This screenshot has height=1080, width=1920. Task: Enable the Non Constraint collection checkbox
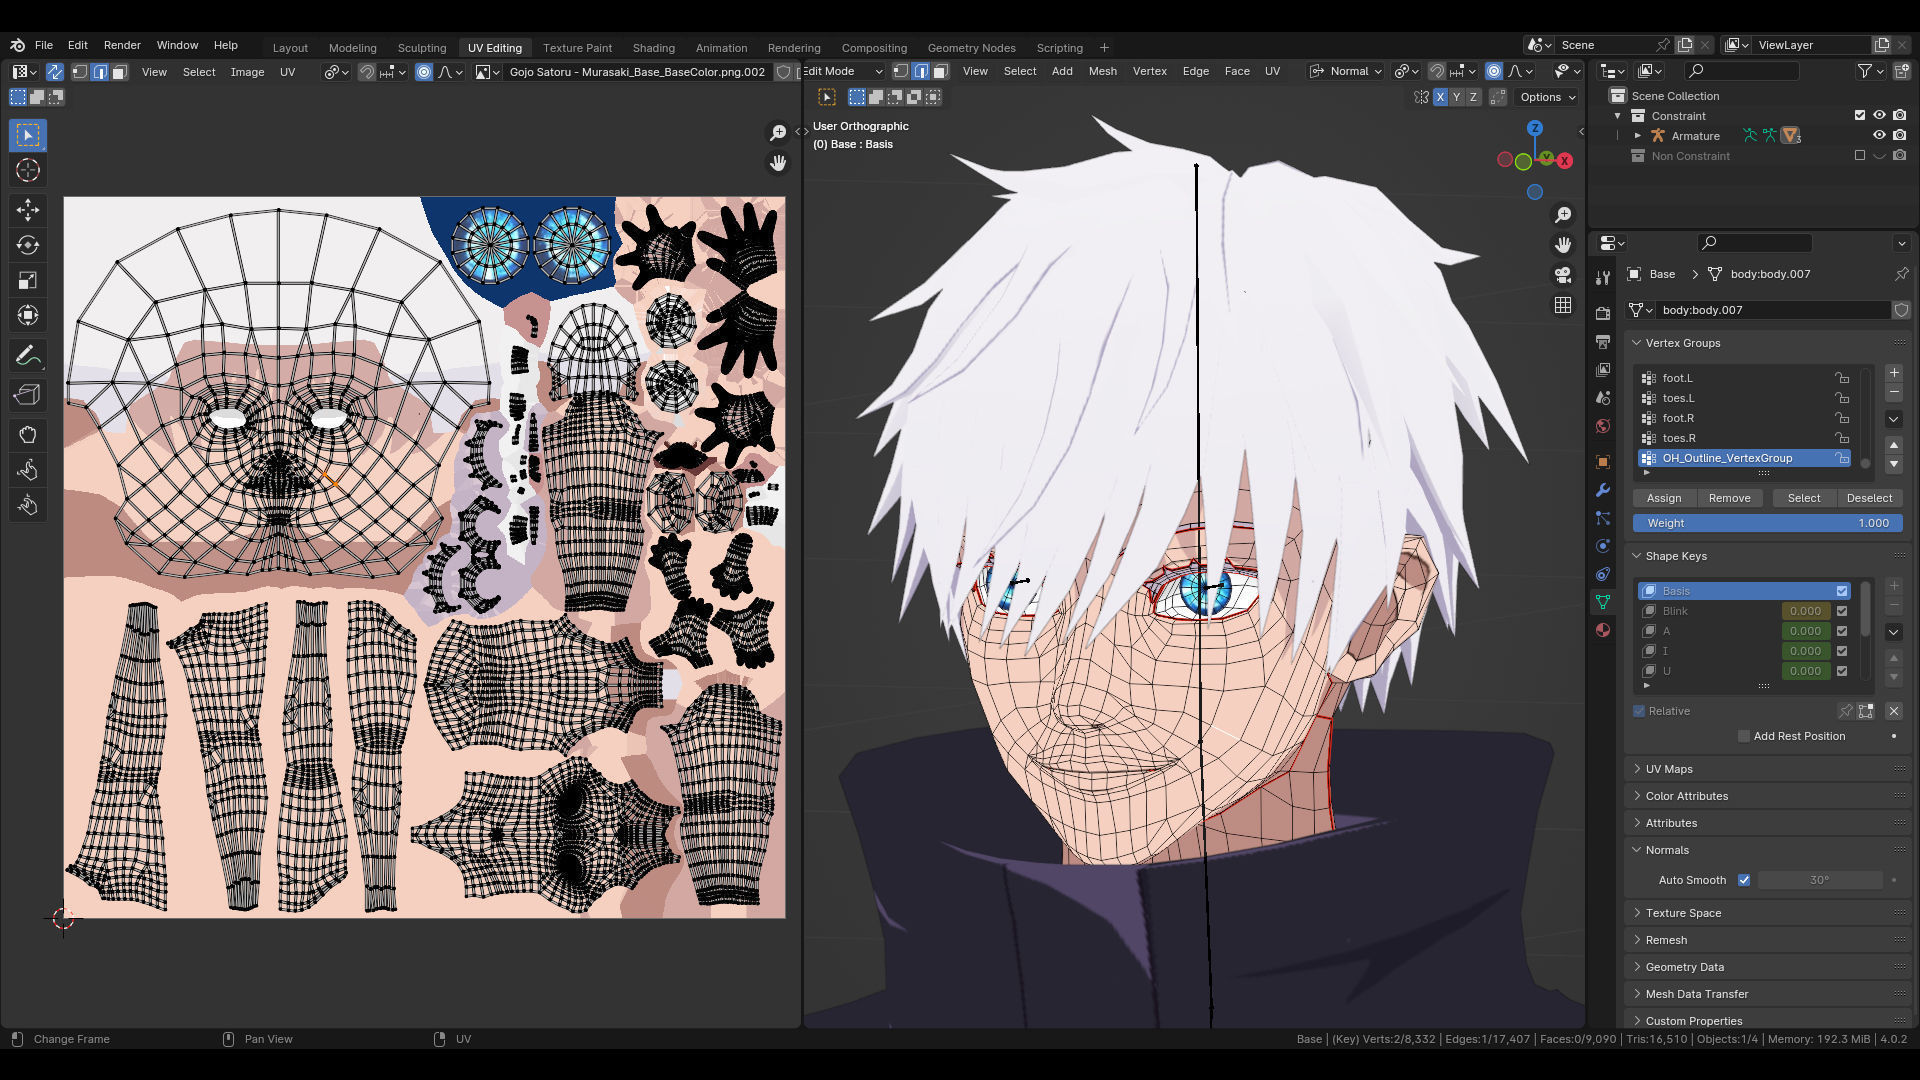[1859, 155]
